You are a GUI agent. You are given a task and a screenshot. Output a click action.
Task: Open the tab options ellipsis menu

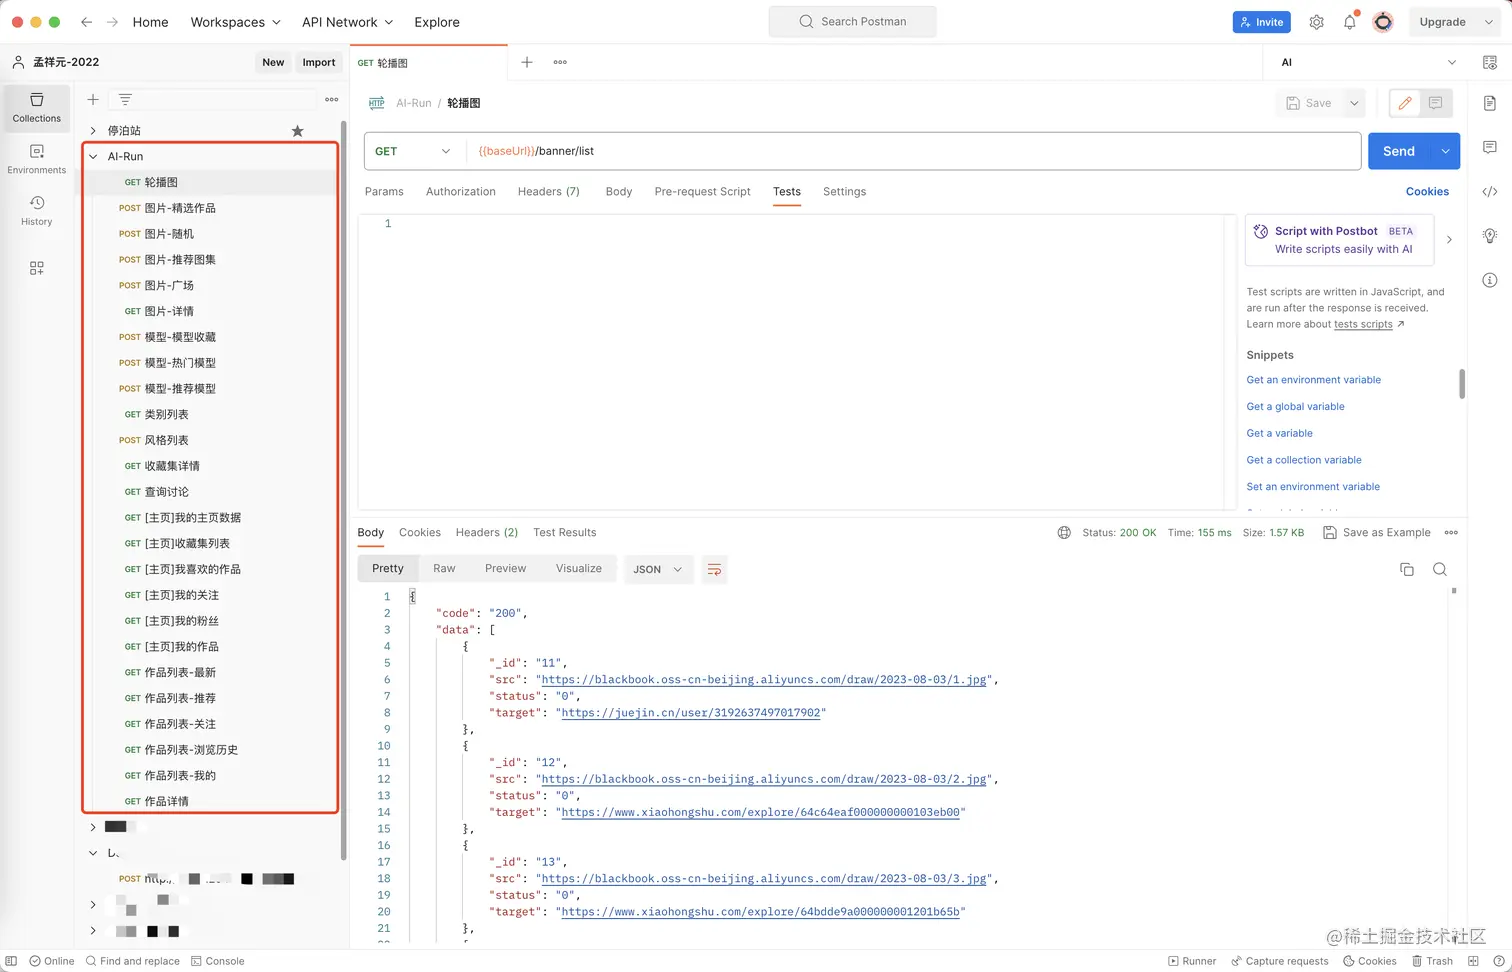(560, 62)
